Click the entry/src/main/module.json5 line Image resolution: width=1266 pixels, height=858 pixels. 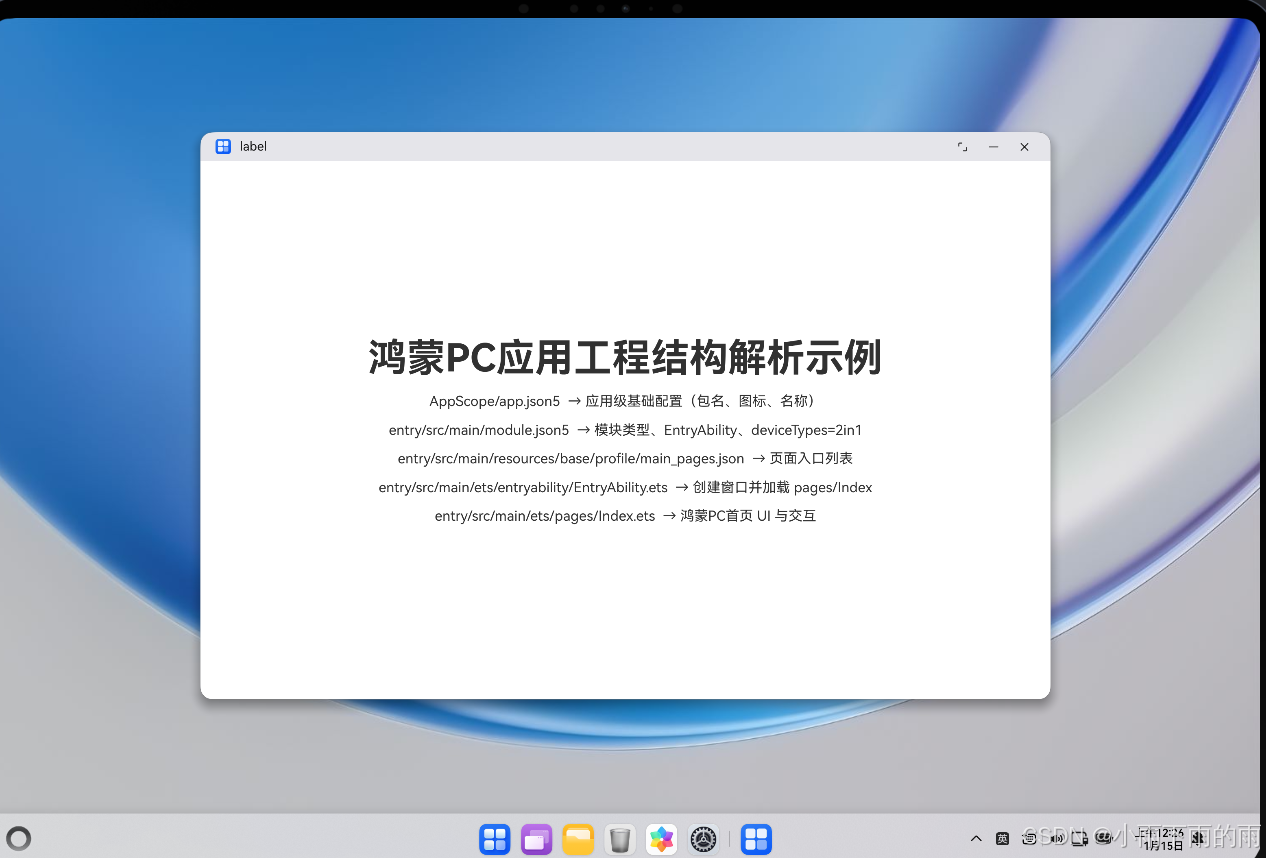pos(625,430)
